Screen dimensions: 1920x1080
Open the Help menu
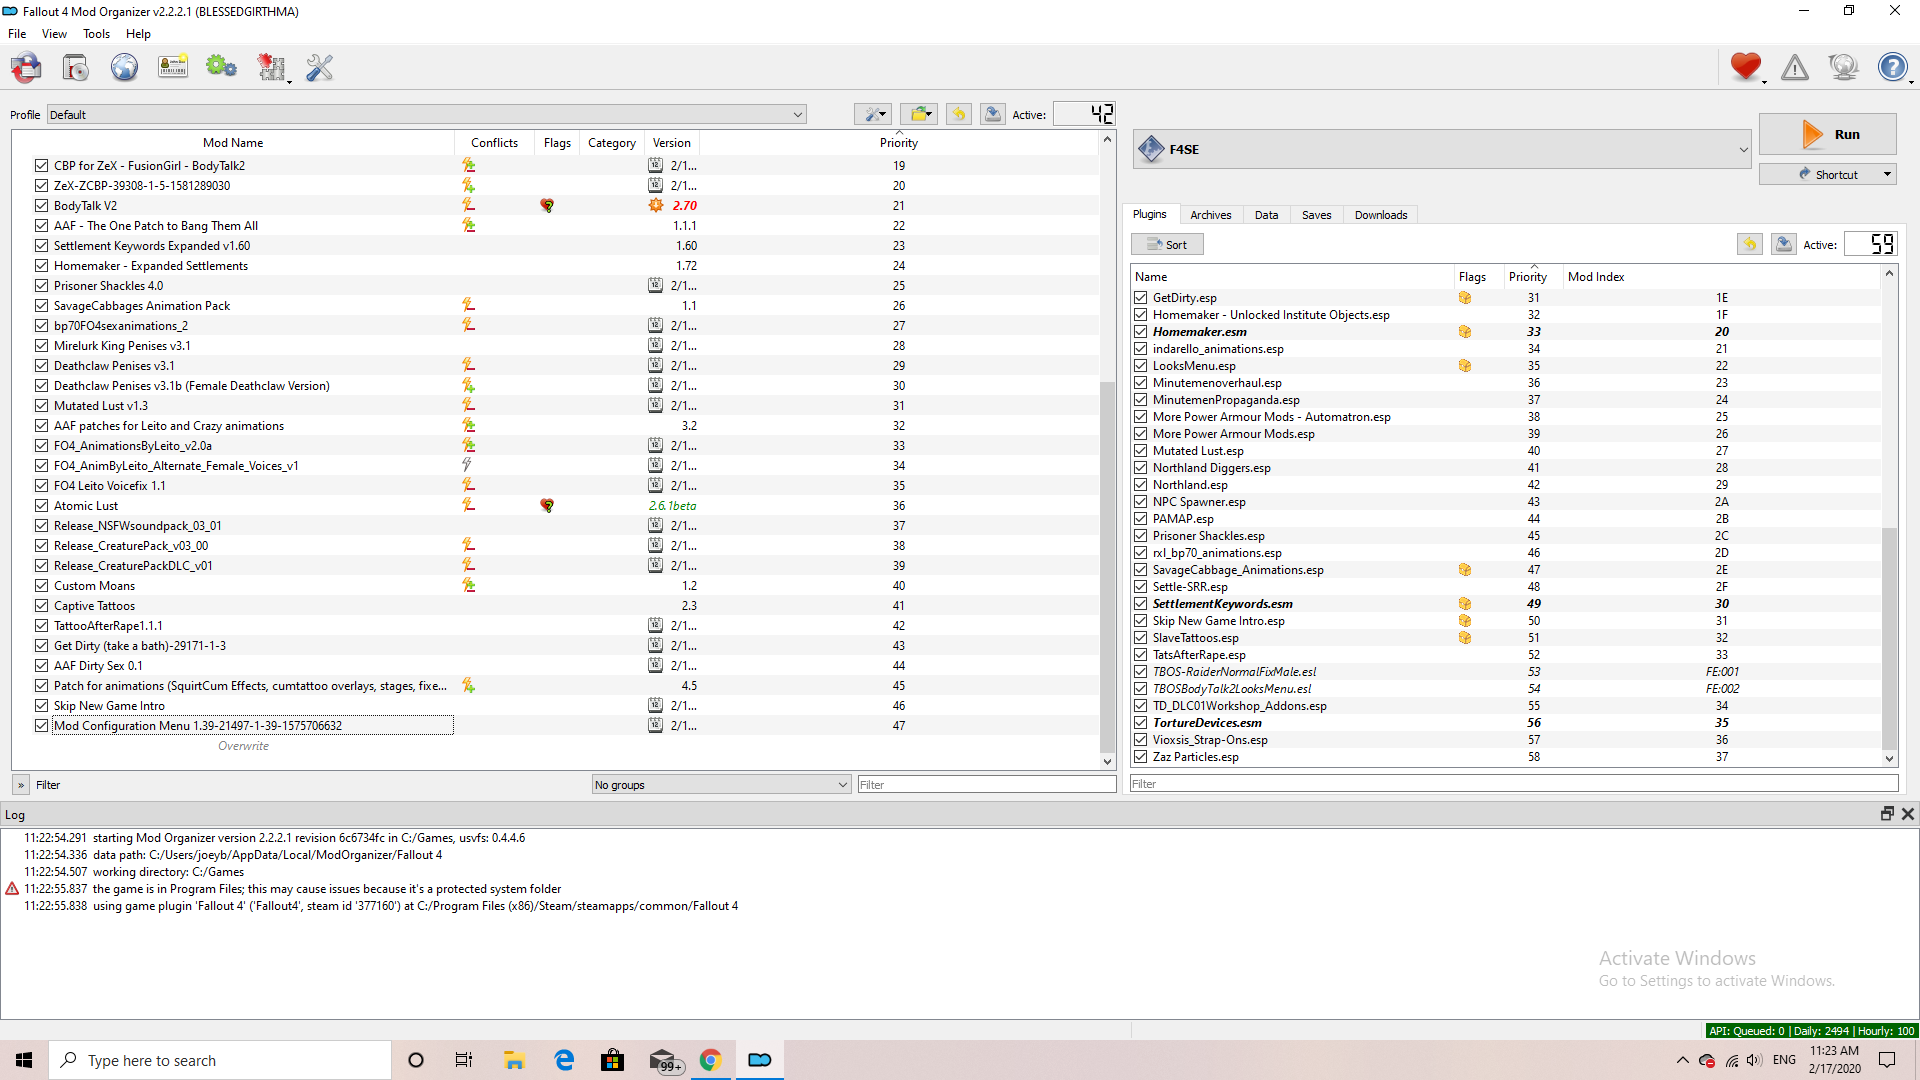[x=138, y=34]
